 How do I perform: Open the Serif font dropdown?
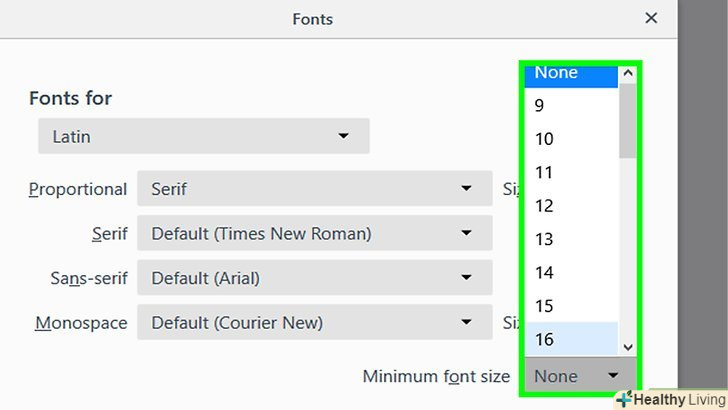[314, 233]
